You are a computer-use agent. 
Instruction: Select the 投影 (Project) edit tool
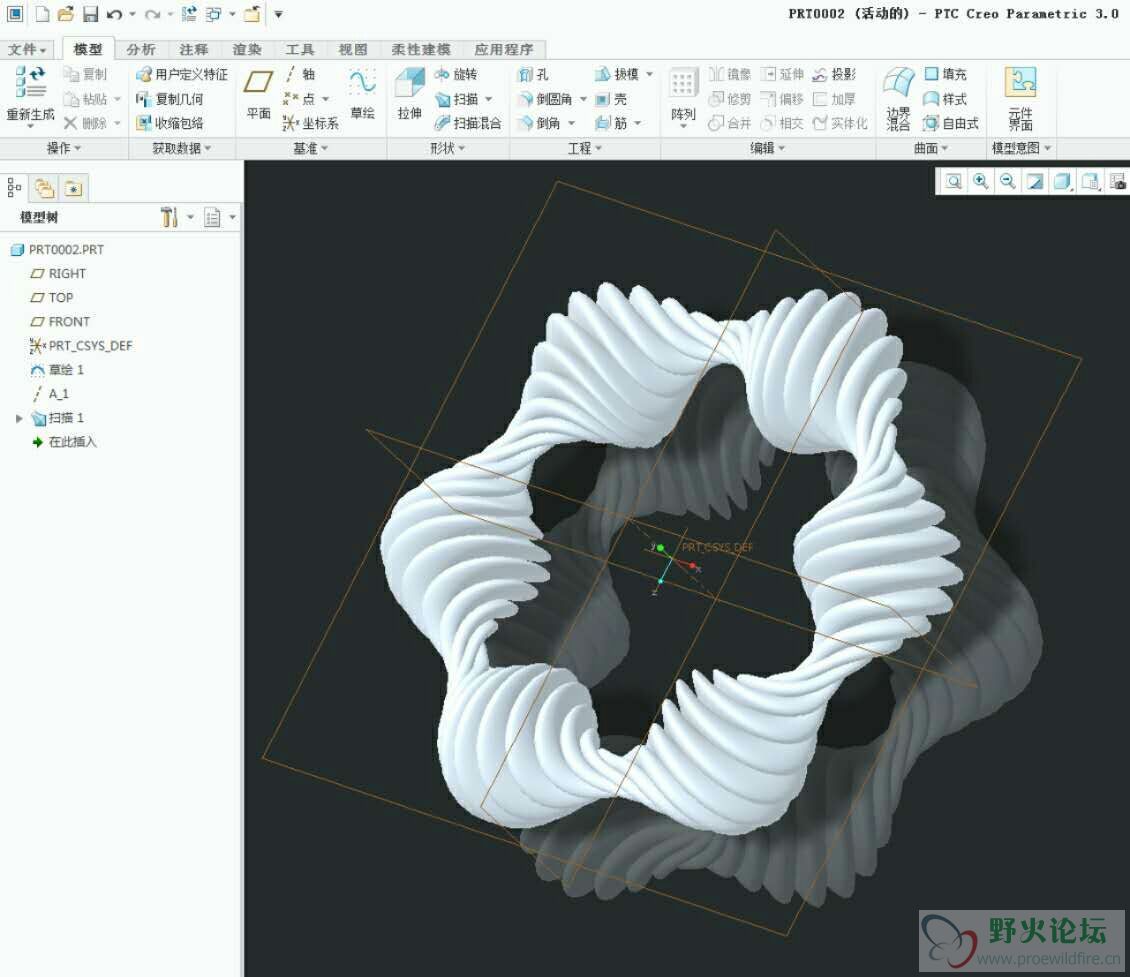835,74
